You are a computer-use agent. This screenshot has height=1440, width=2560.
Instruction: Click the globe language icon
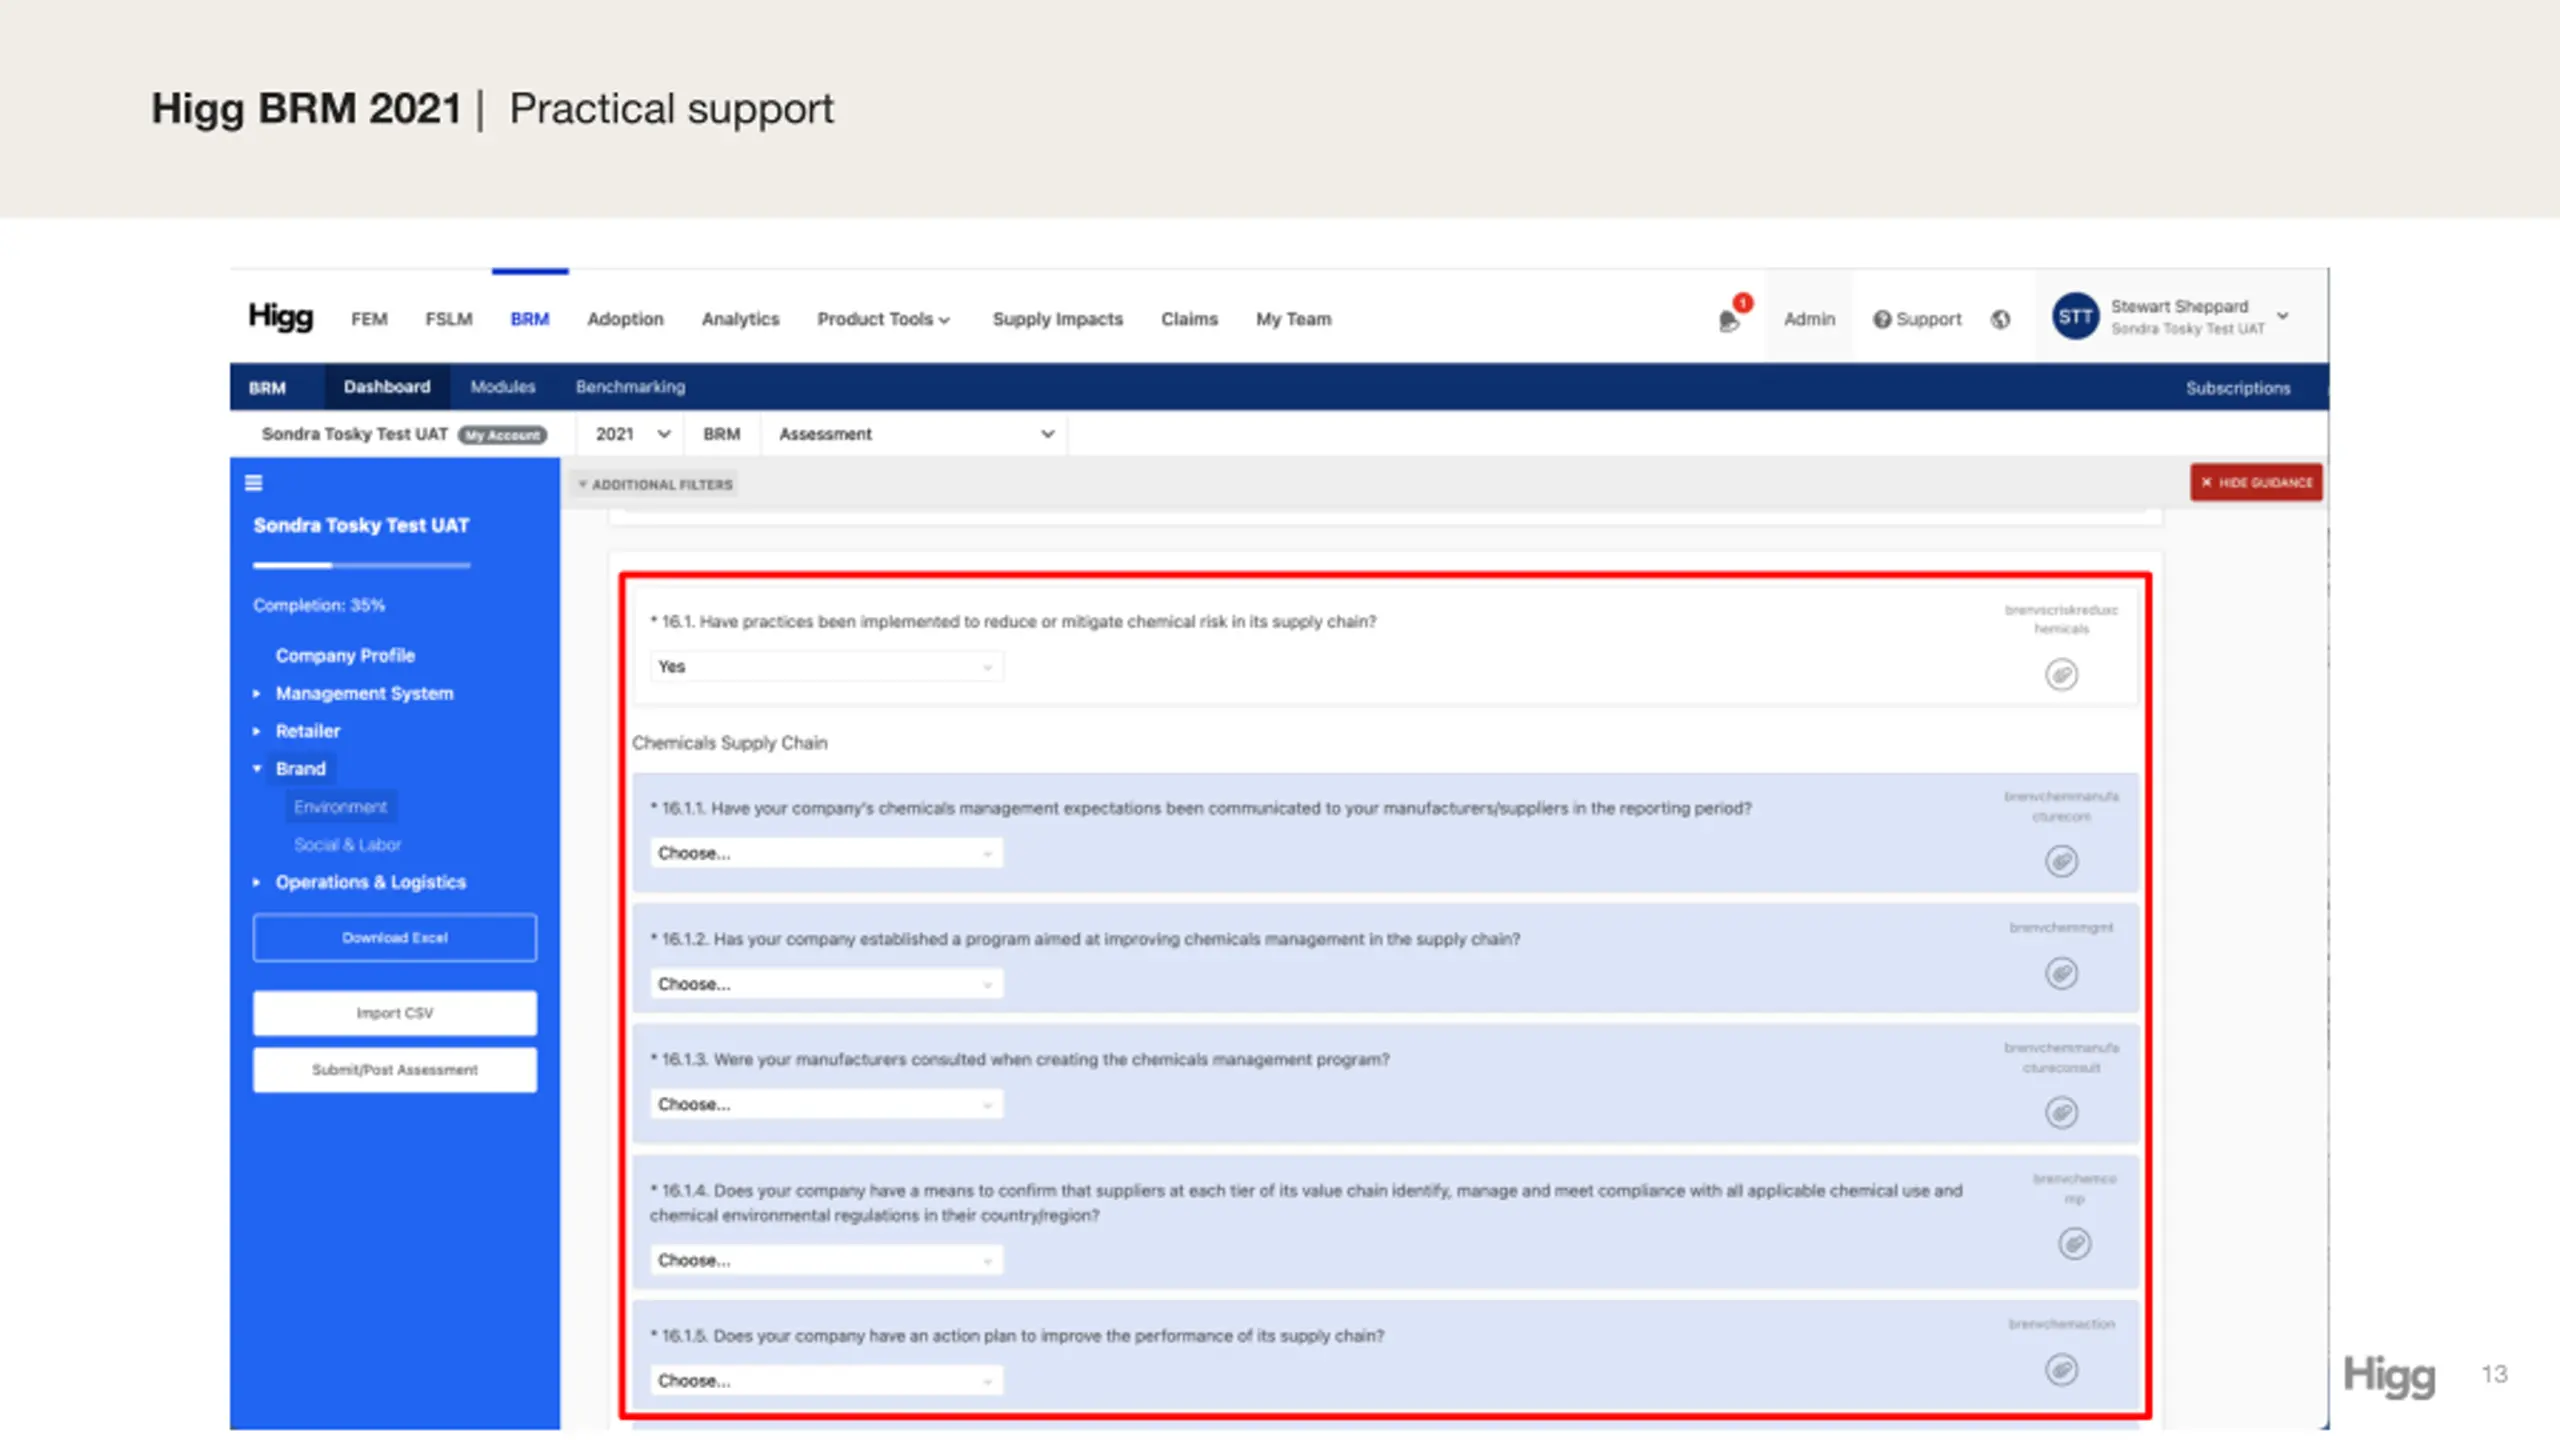2000,319
